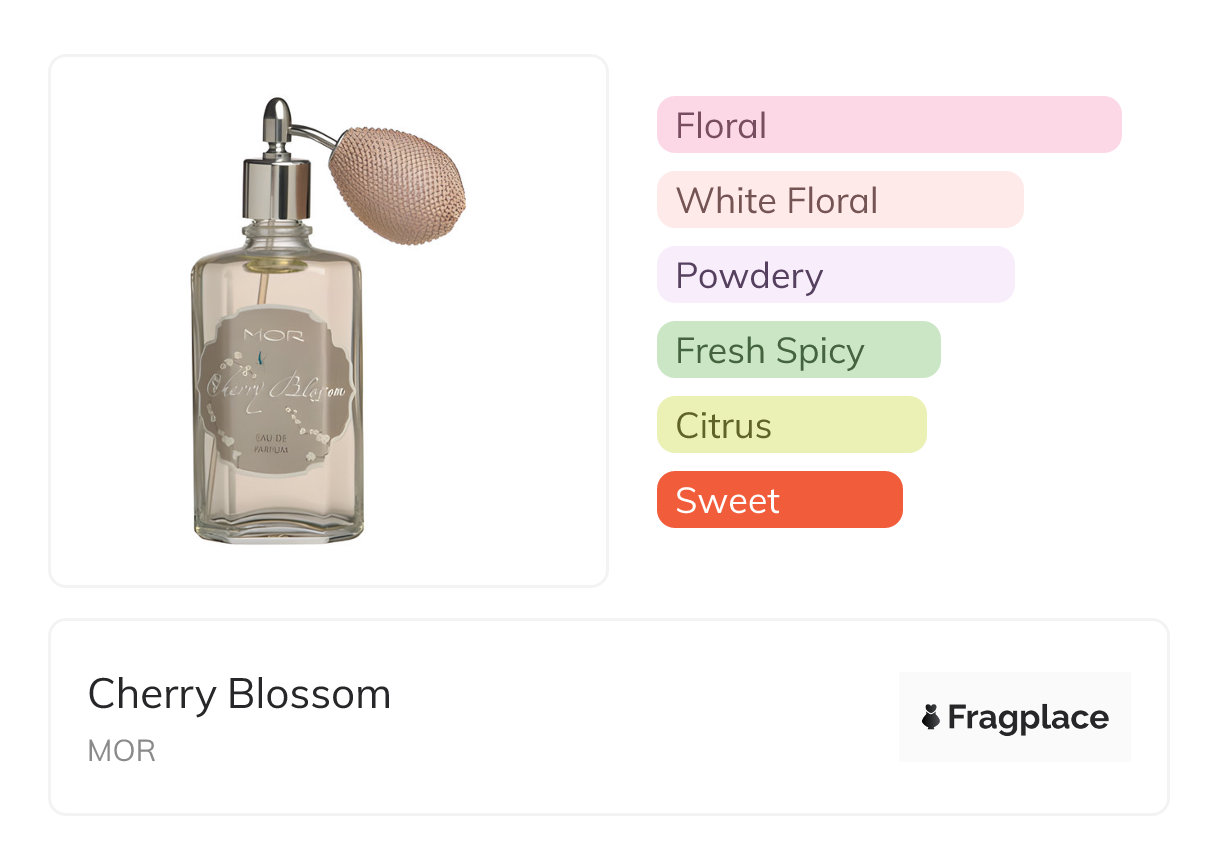Click the glass base of the perfume bottle
Image resolution: width=1218 pixels, height=864 pixels.
278,527
